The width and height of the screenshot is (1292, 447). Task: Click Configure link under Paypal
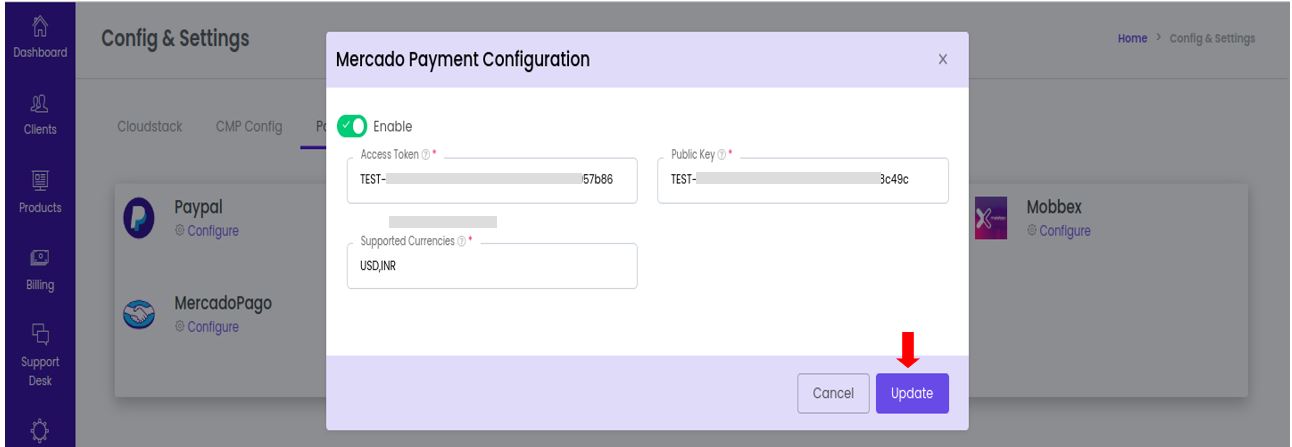coord(207,231)
